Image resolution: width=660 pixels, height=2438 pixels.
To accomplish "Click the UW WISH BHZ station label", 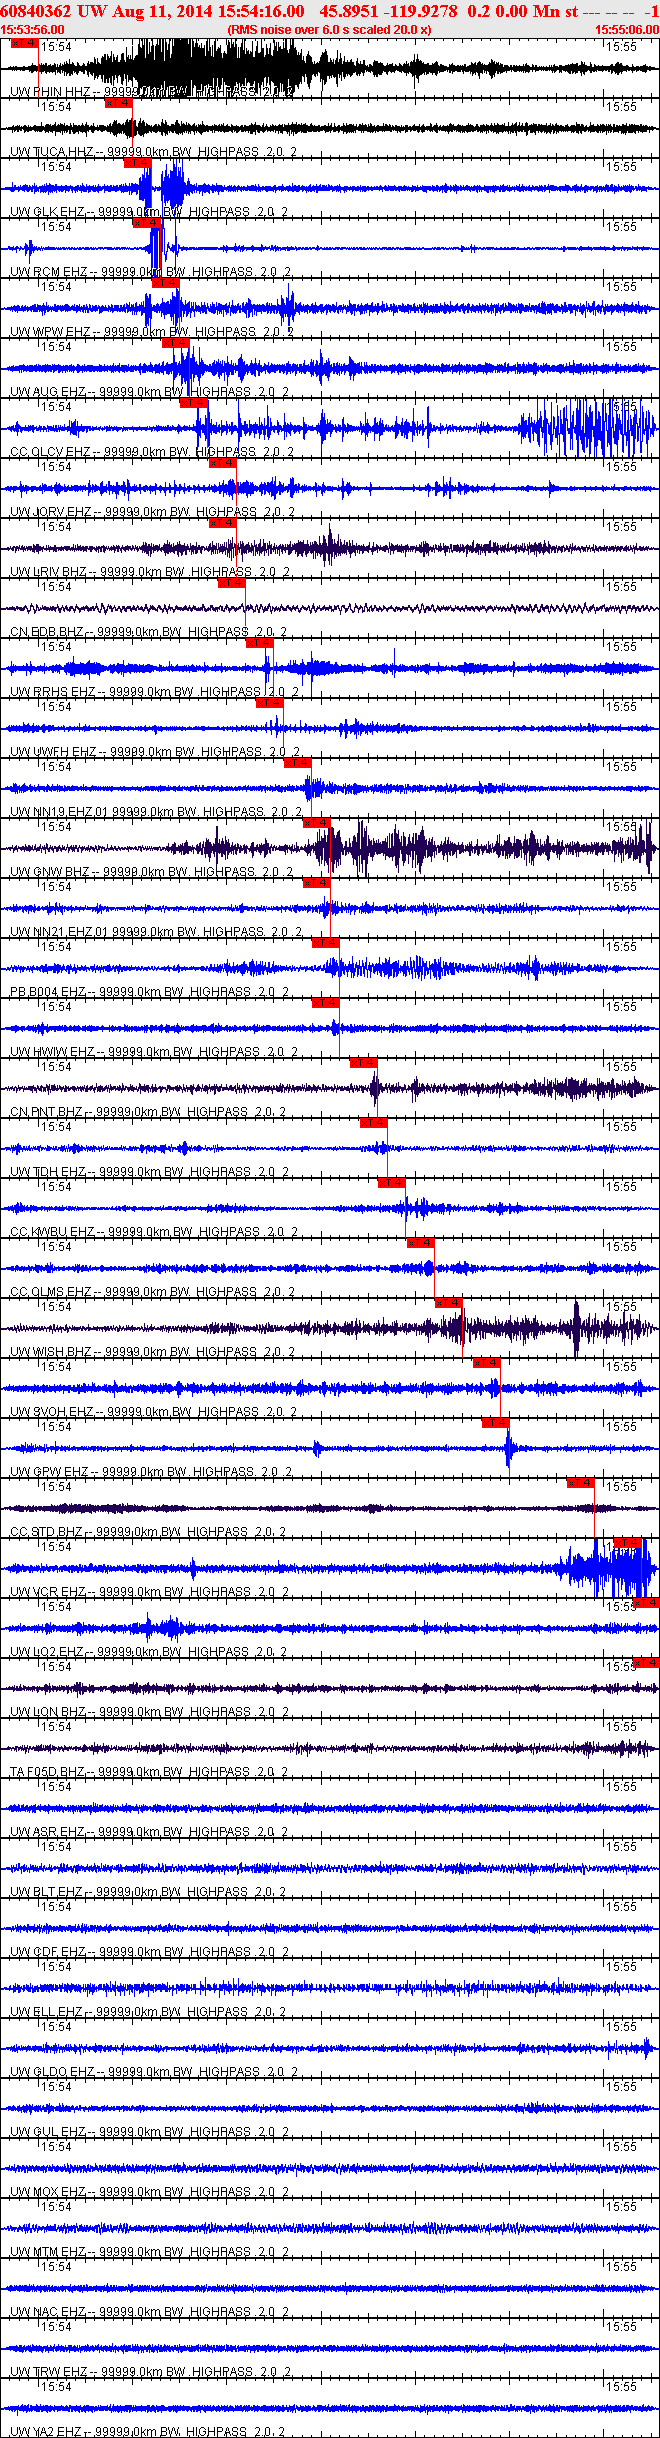I will click(152, 1352).
